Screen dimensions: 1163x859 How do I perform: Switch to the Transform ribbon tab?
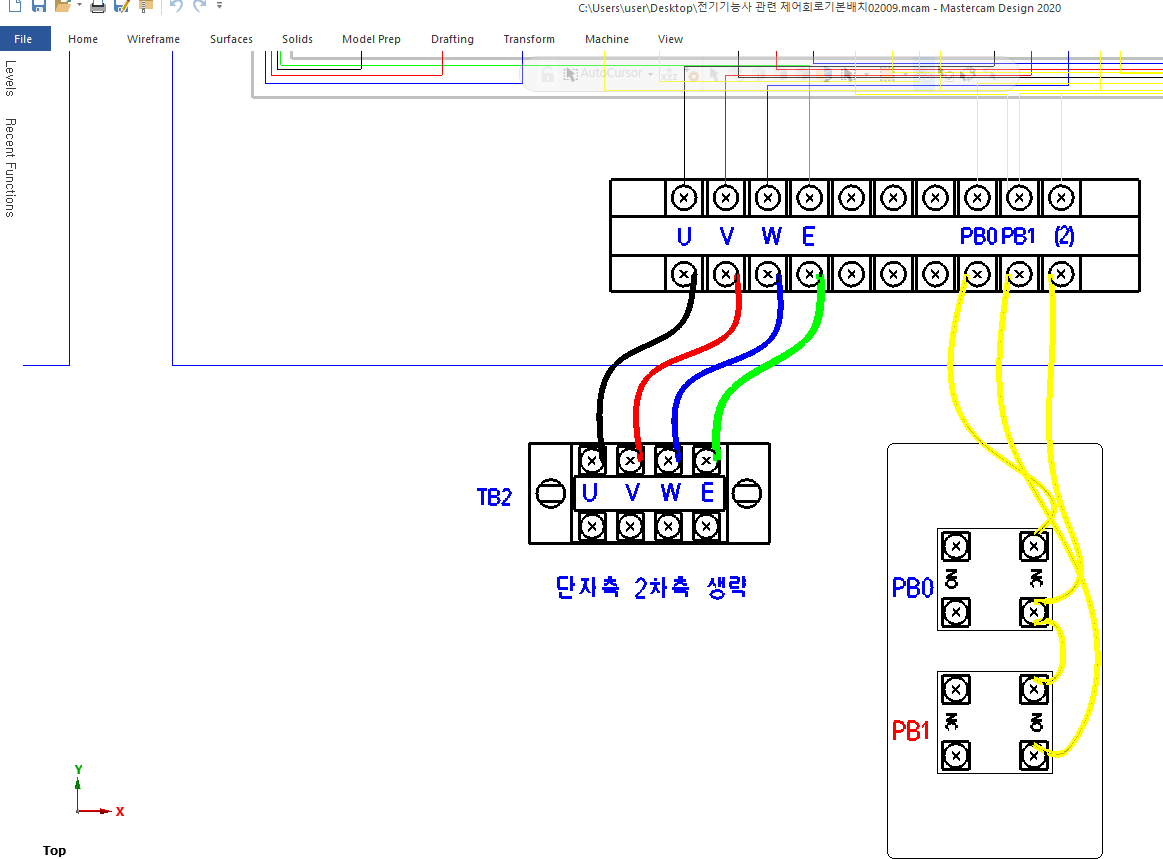529,39
